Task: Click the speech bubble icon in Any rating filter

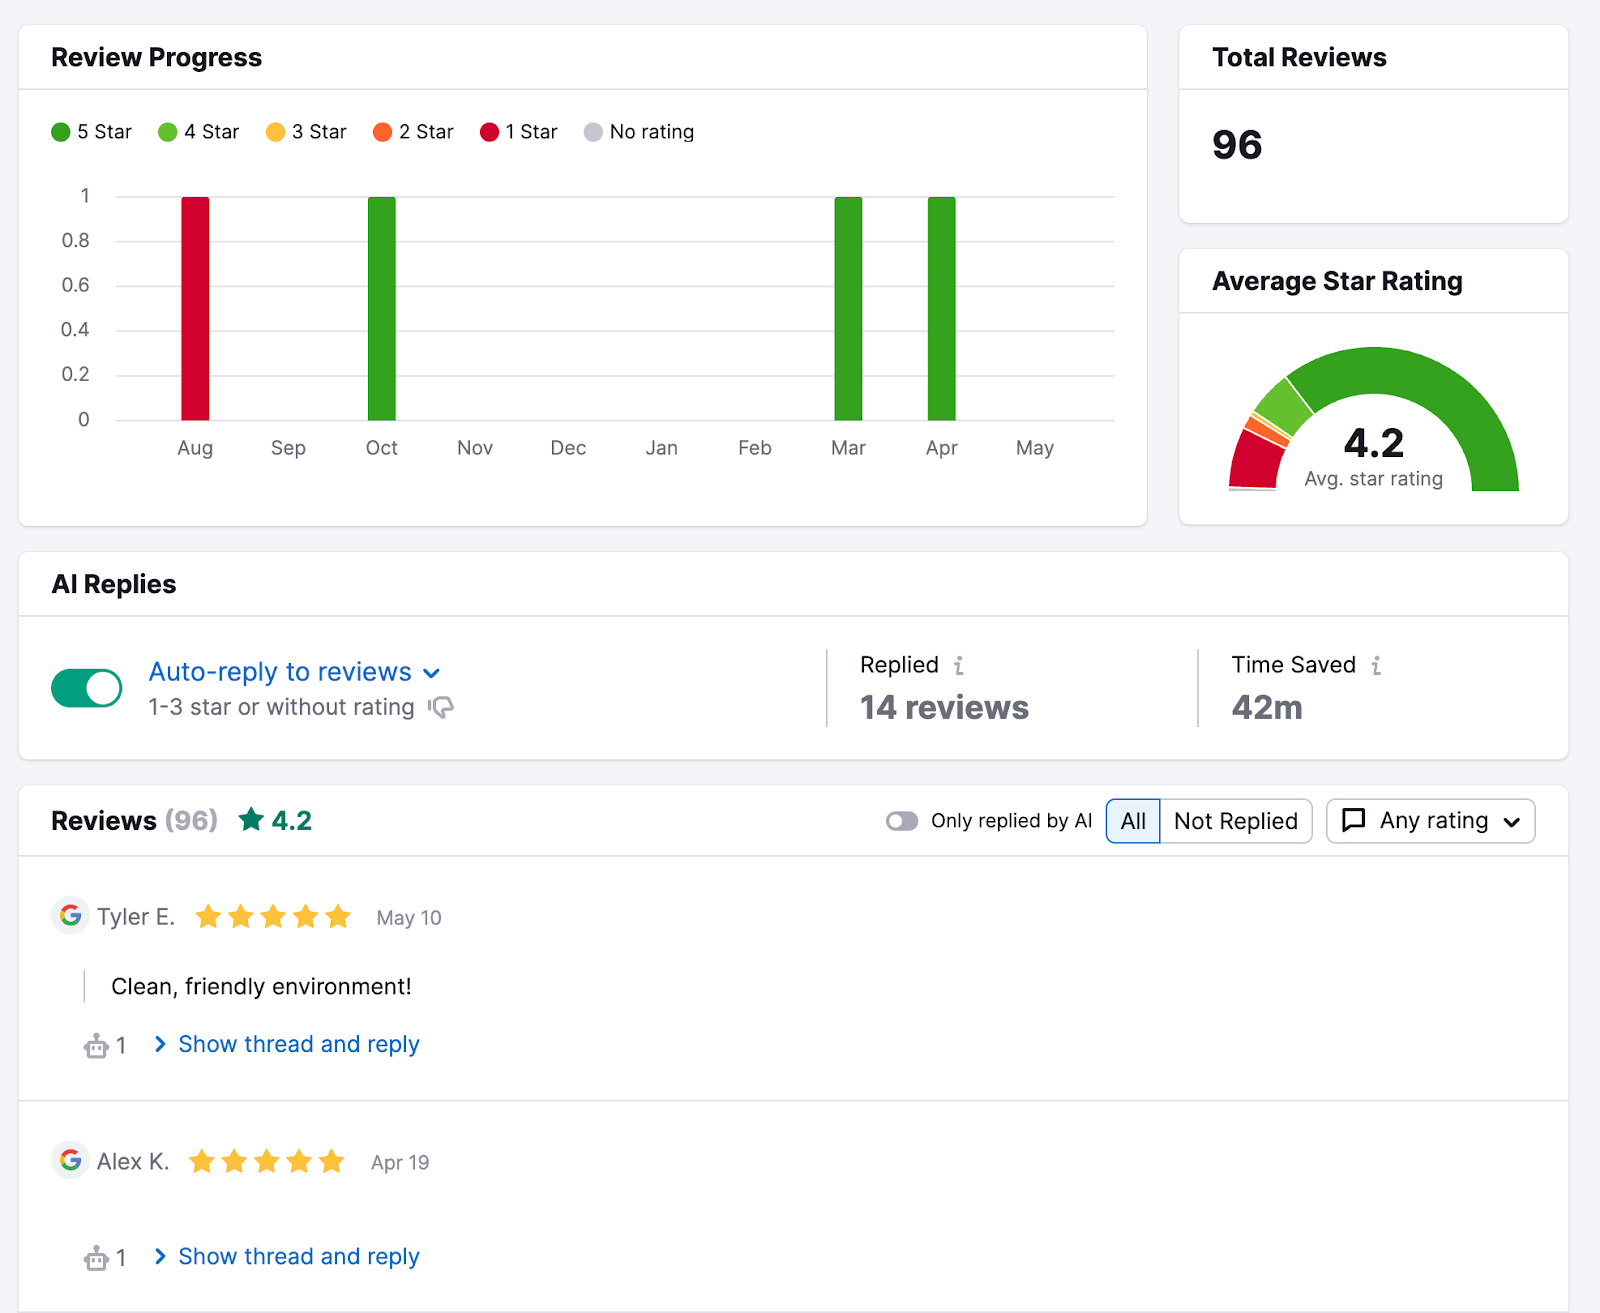Action: click(1356, 820)
